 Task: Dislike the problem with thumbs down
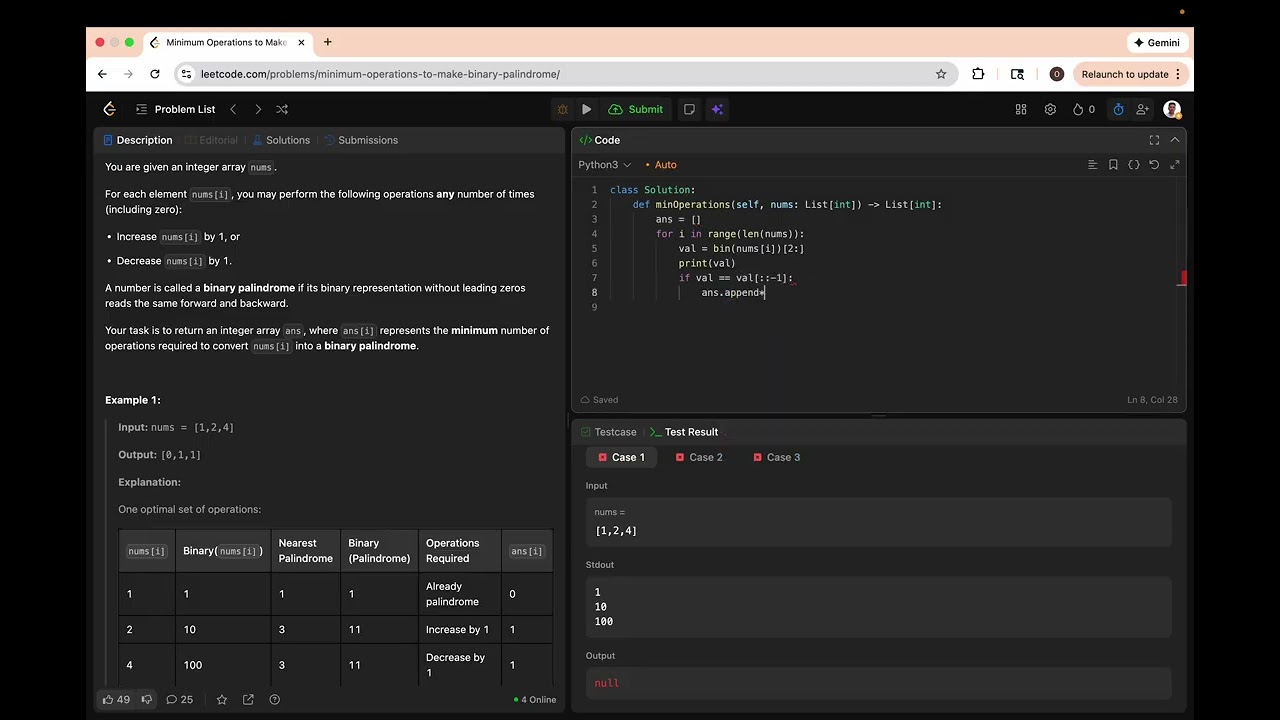point(146,700)
